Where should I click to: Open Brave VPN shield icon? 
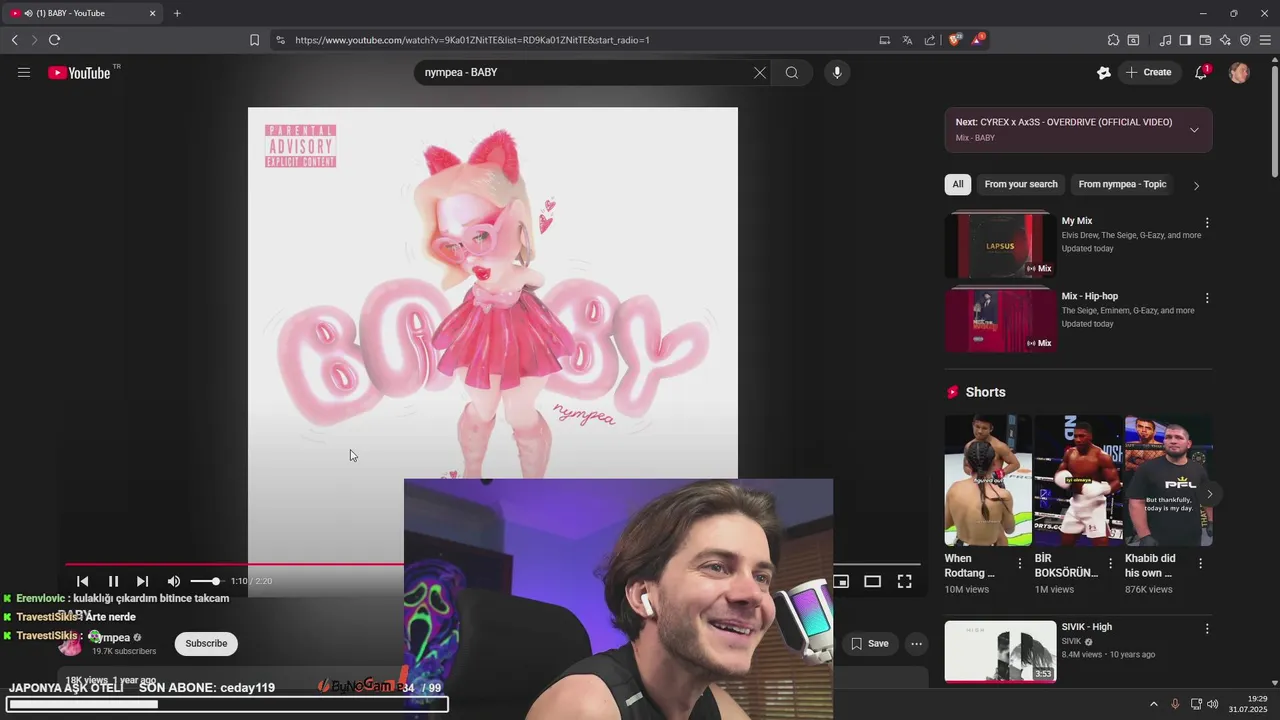click(1245, 40)
